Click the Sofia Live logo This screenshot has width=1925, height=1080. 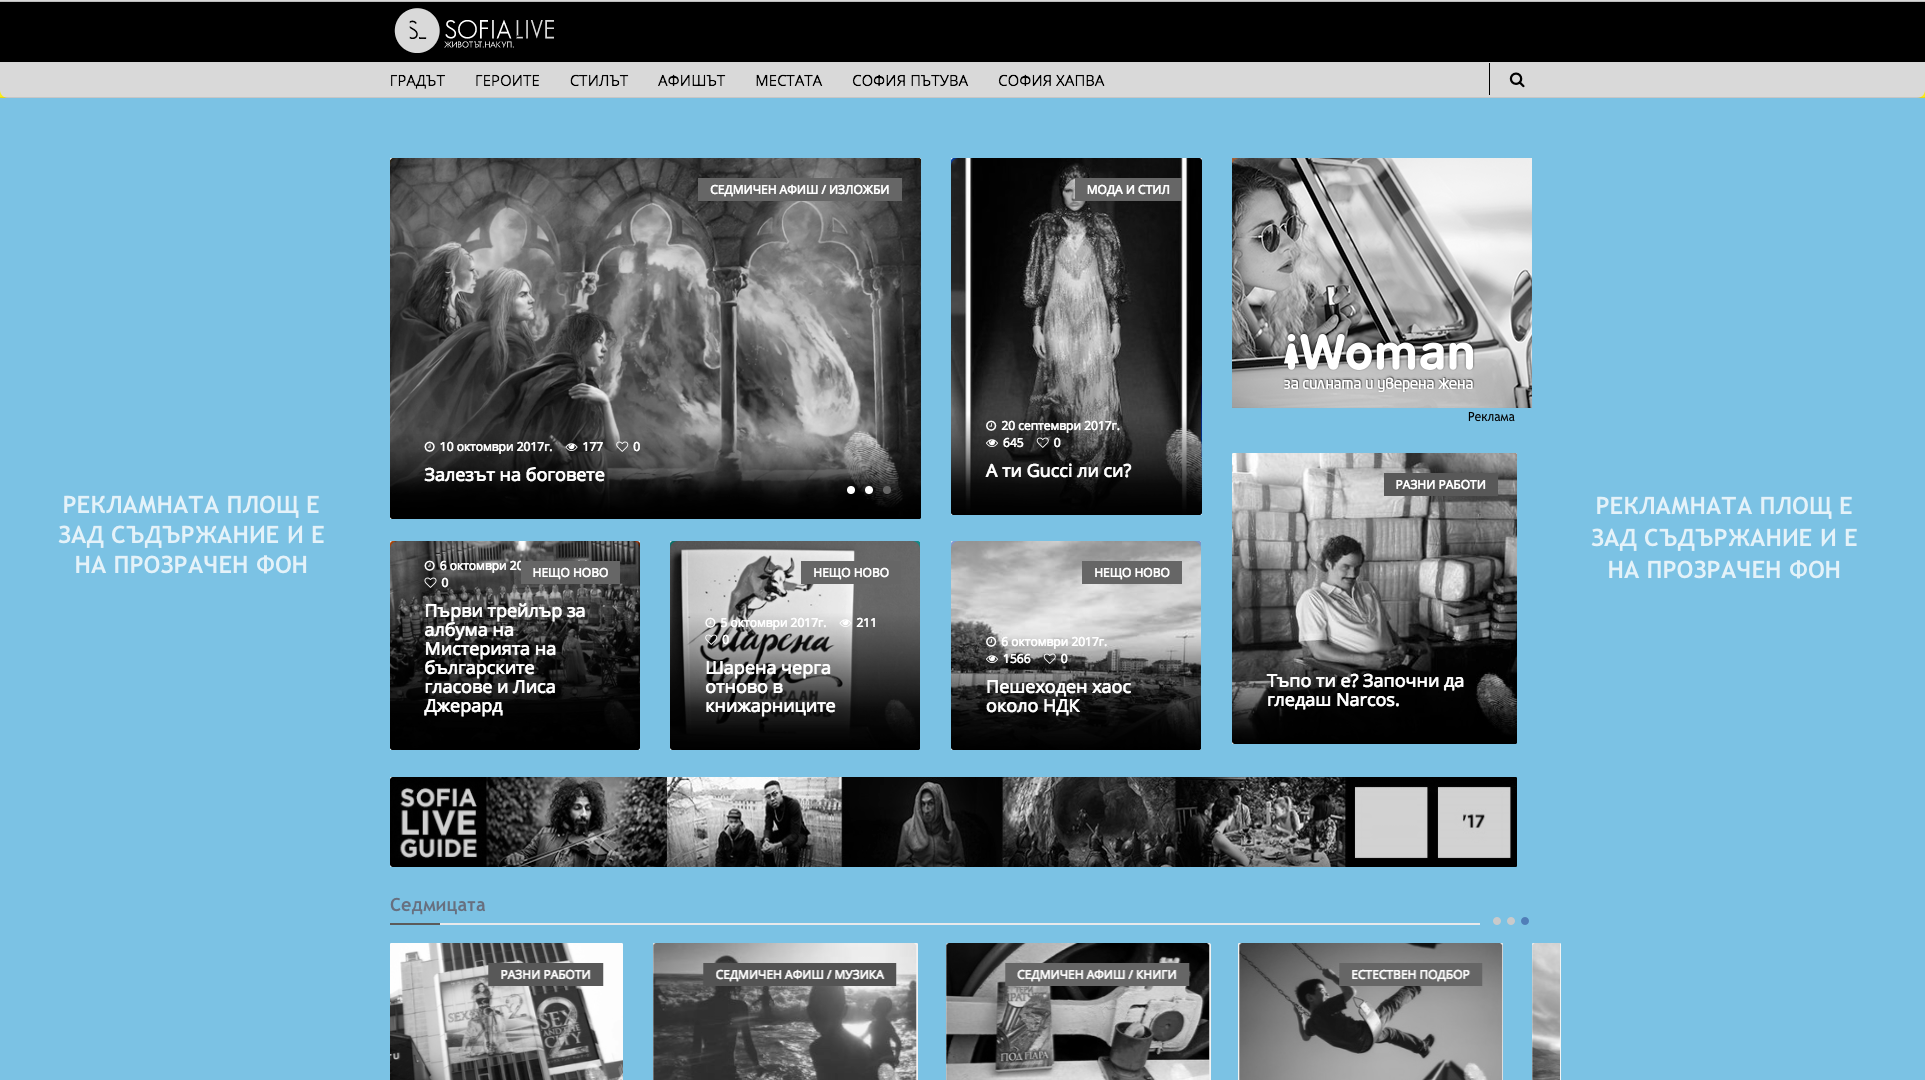click(474, 31)
